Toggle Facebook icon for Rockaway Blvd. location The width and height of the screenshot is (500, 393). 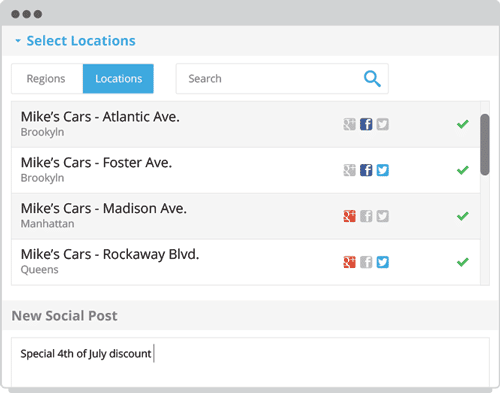pyautogui.click(x=366, y=262)
